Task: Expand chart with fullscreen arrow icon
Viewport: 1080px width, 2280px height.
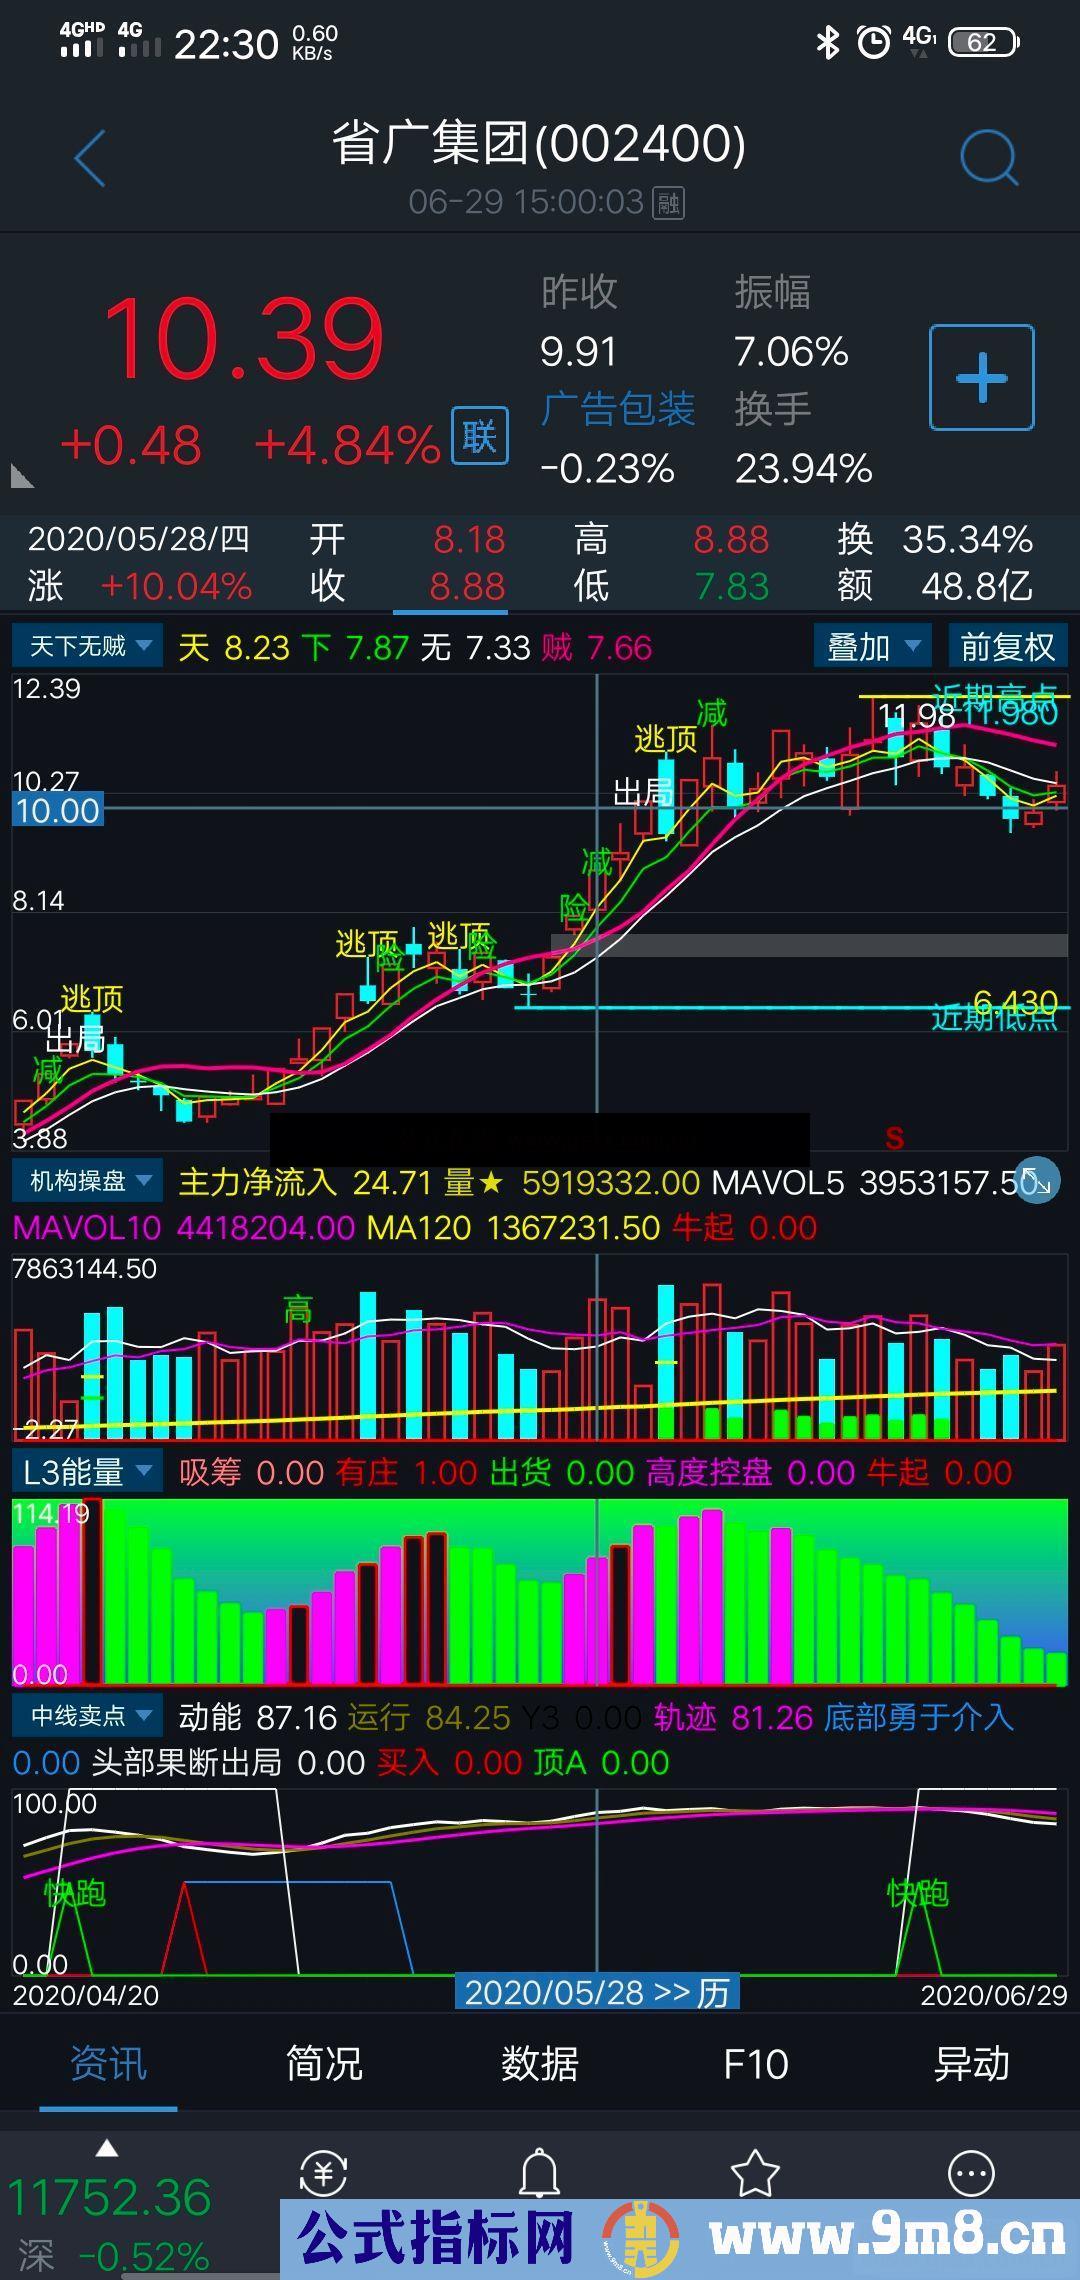Action: [x=1037, y=1181]
